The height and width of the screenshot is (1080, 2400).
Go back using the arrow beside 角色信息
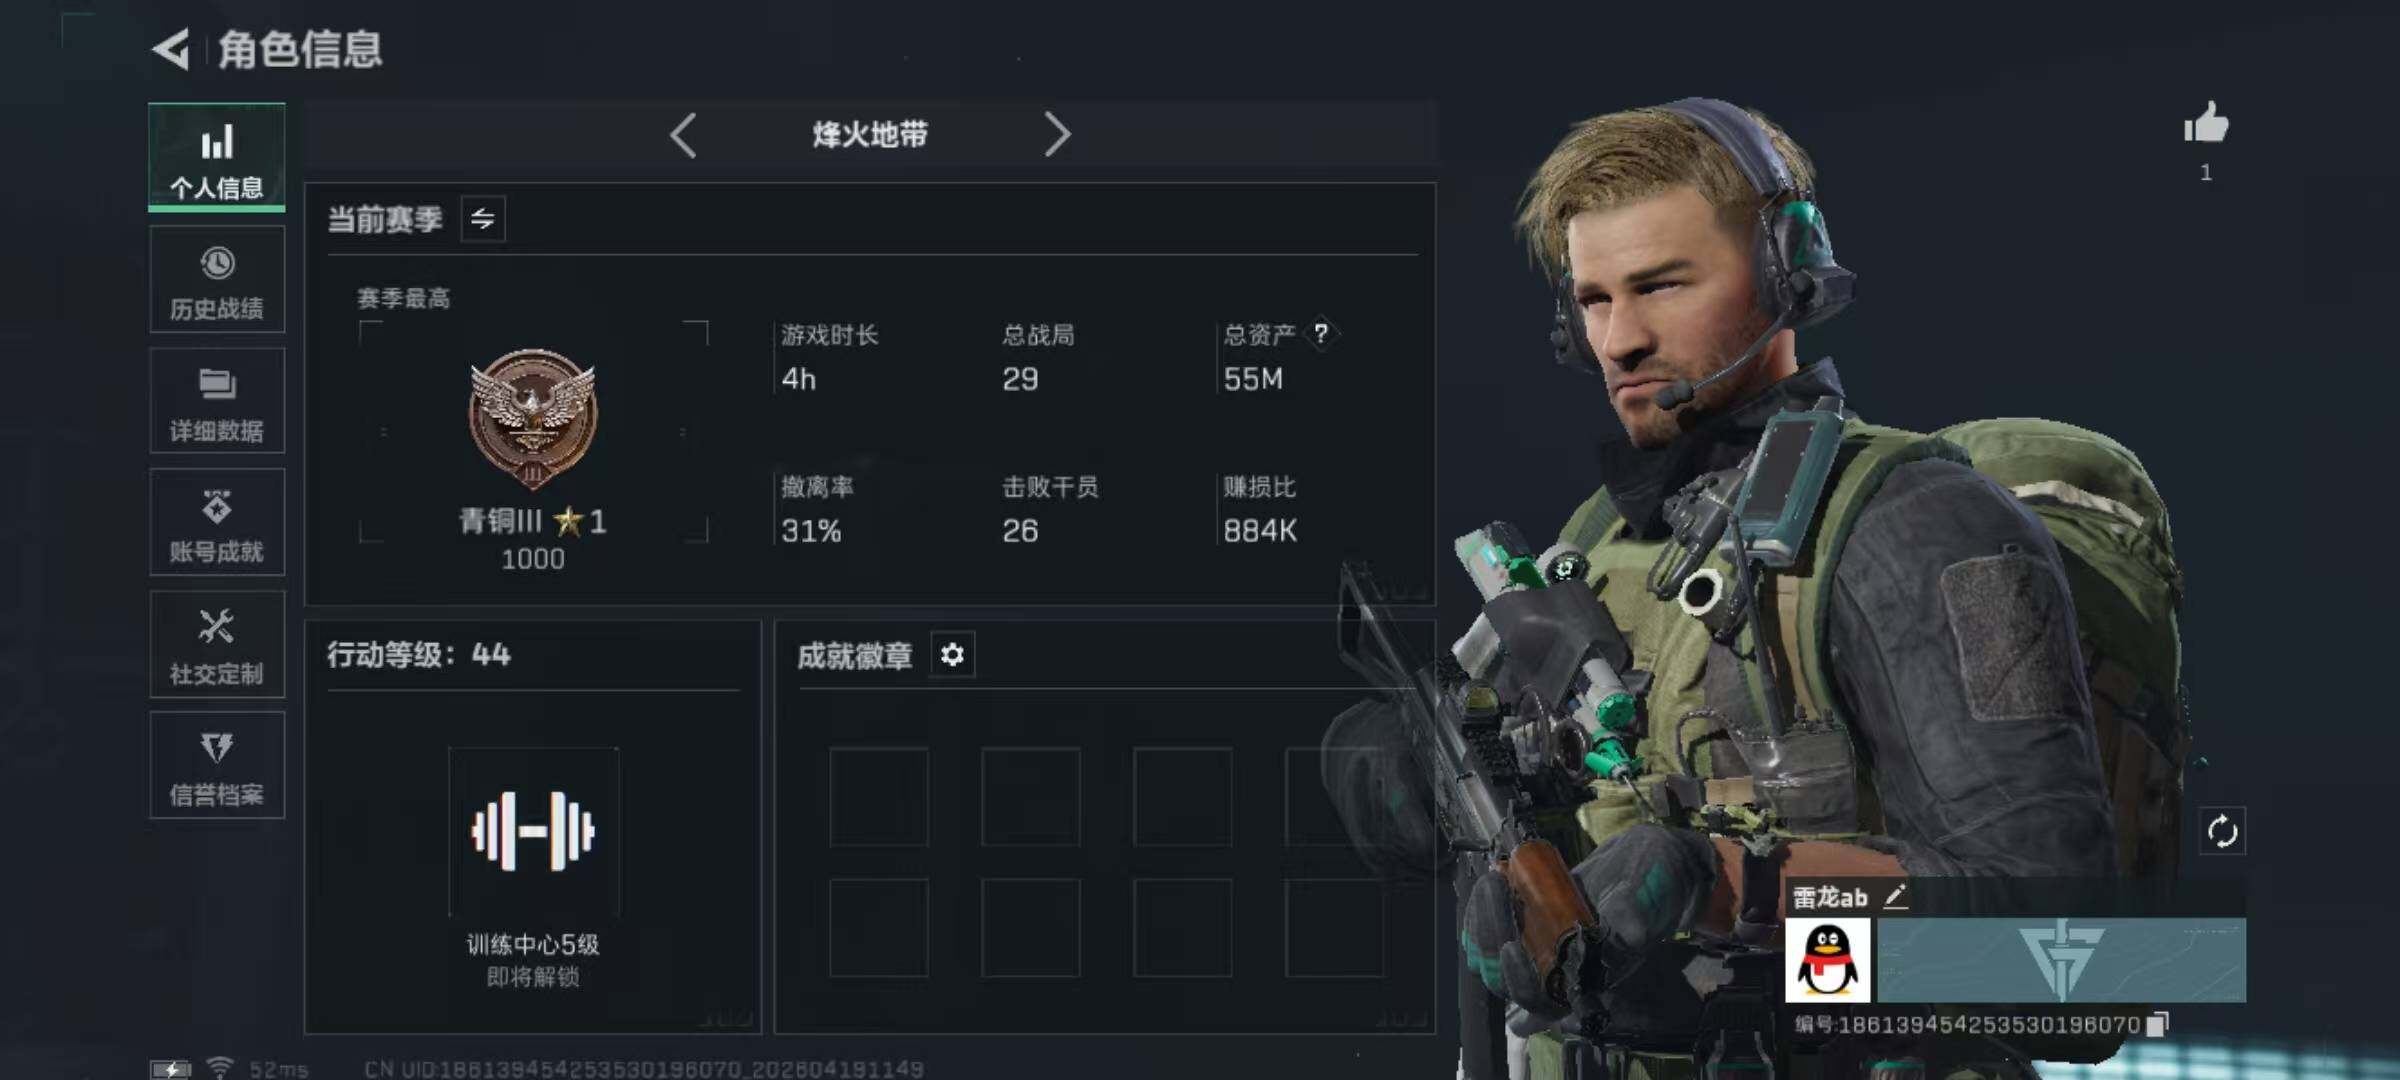point(171,49)
